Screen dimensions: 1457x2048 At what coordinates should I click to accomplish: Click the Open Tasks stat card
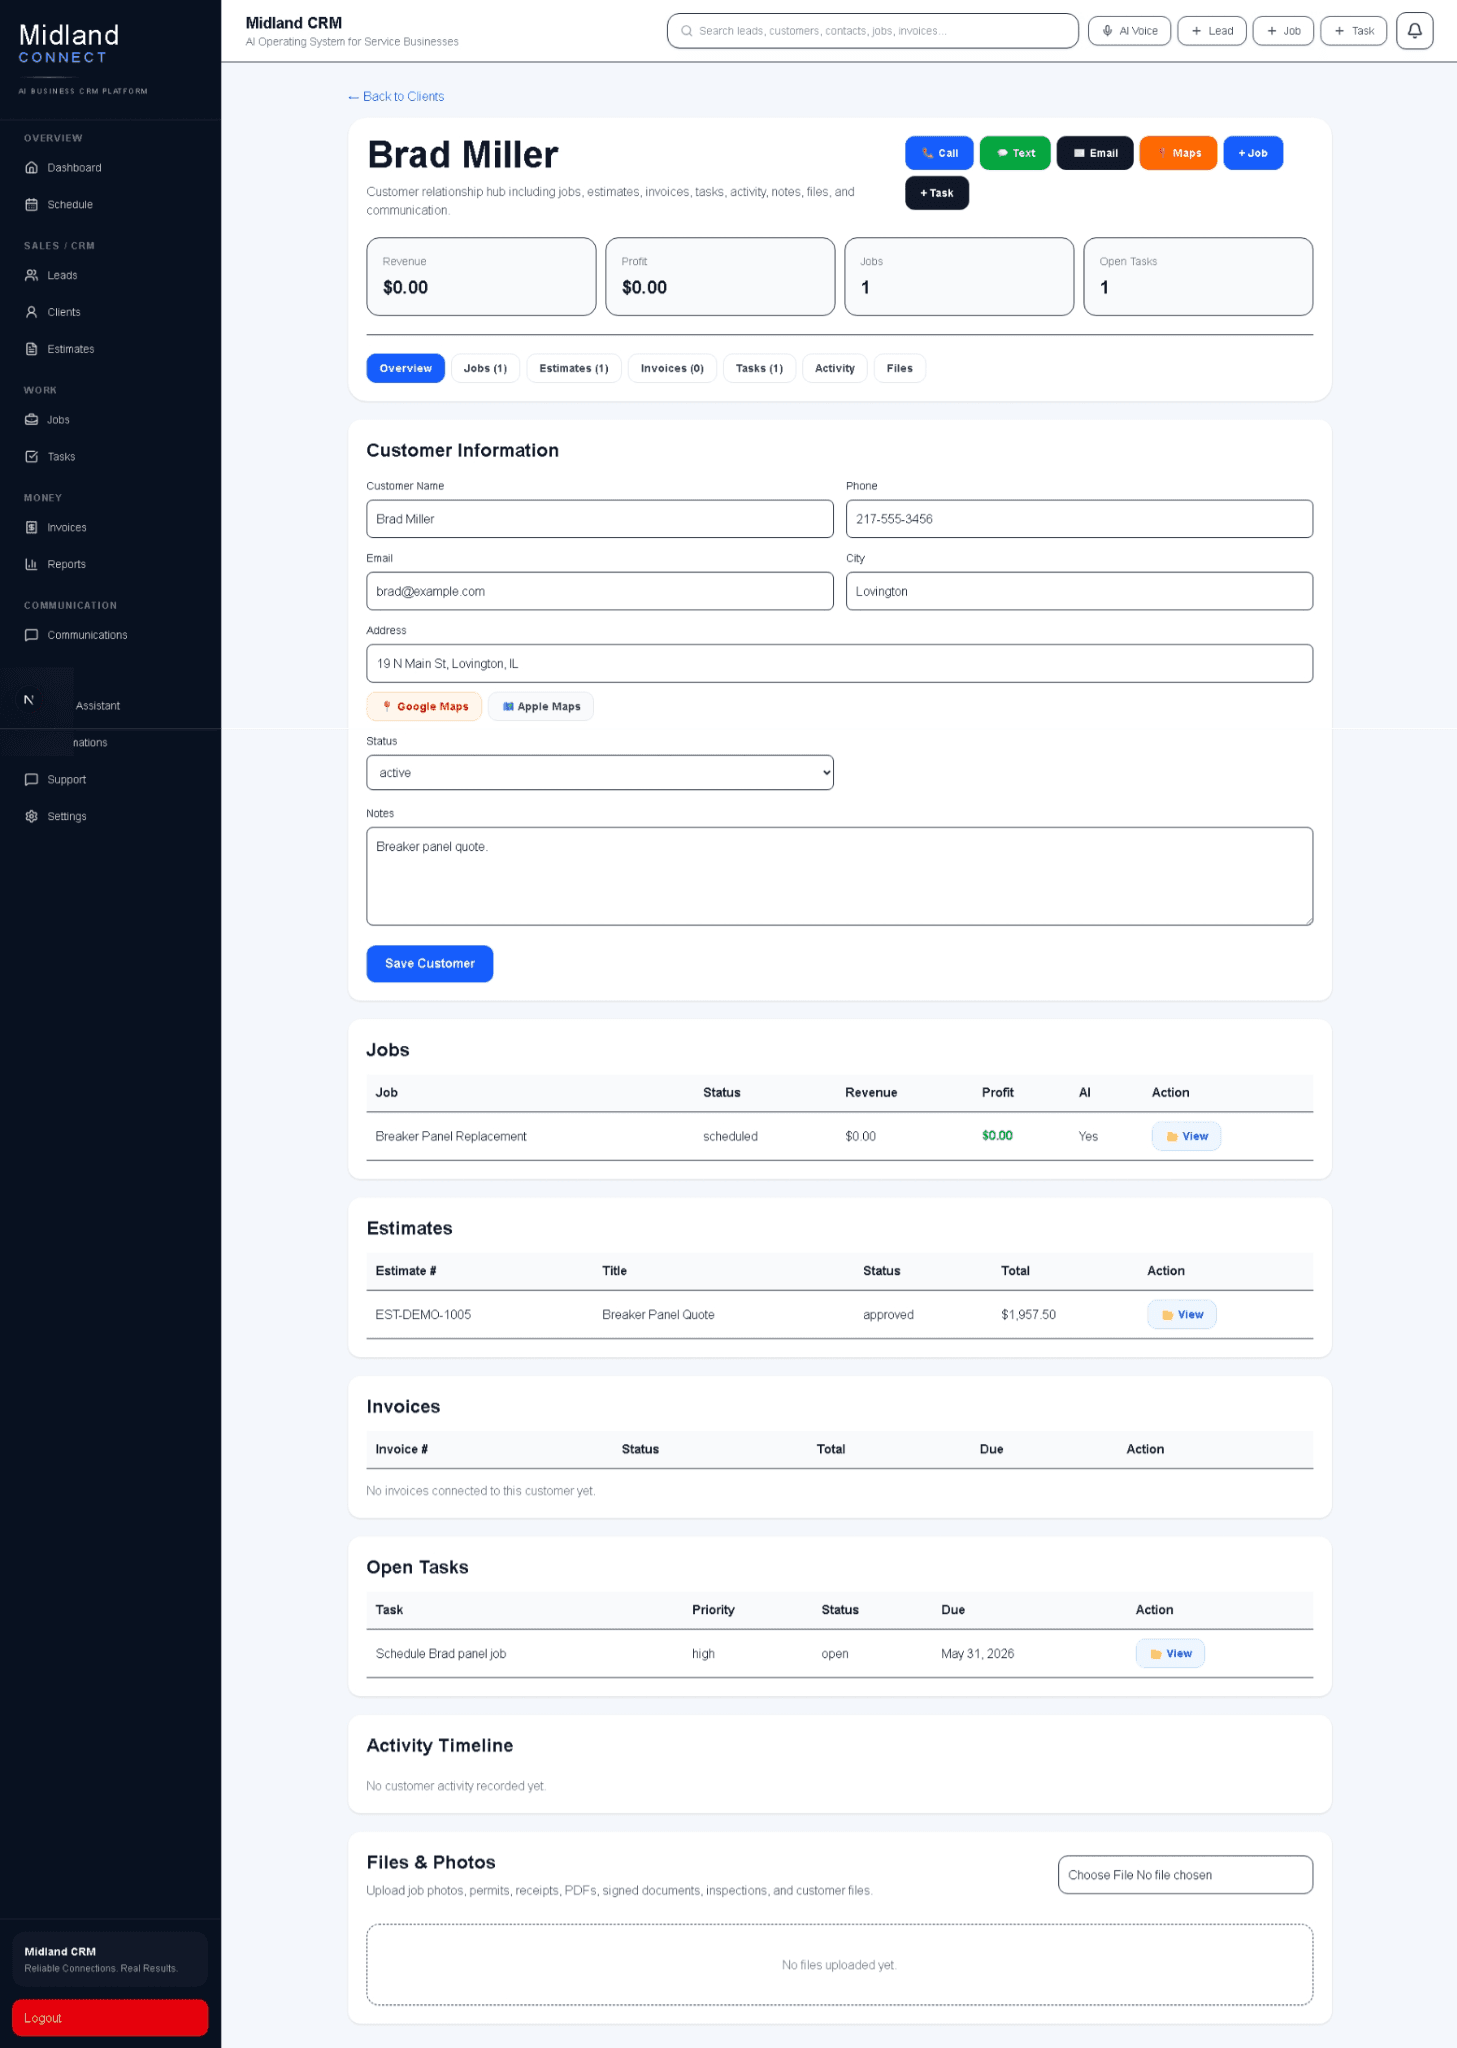point(1198,277)
